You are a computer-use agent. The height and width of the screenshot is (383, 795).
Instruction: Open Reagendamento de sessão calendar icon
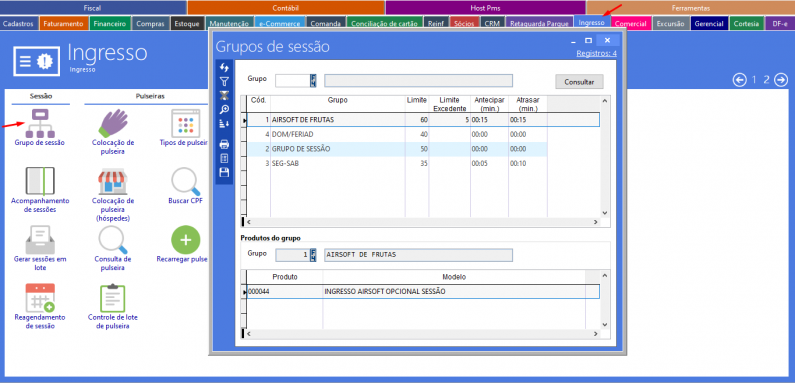[x=40, y=298]
